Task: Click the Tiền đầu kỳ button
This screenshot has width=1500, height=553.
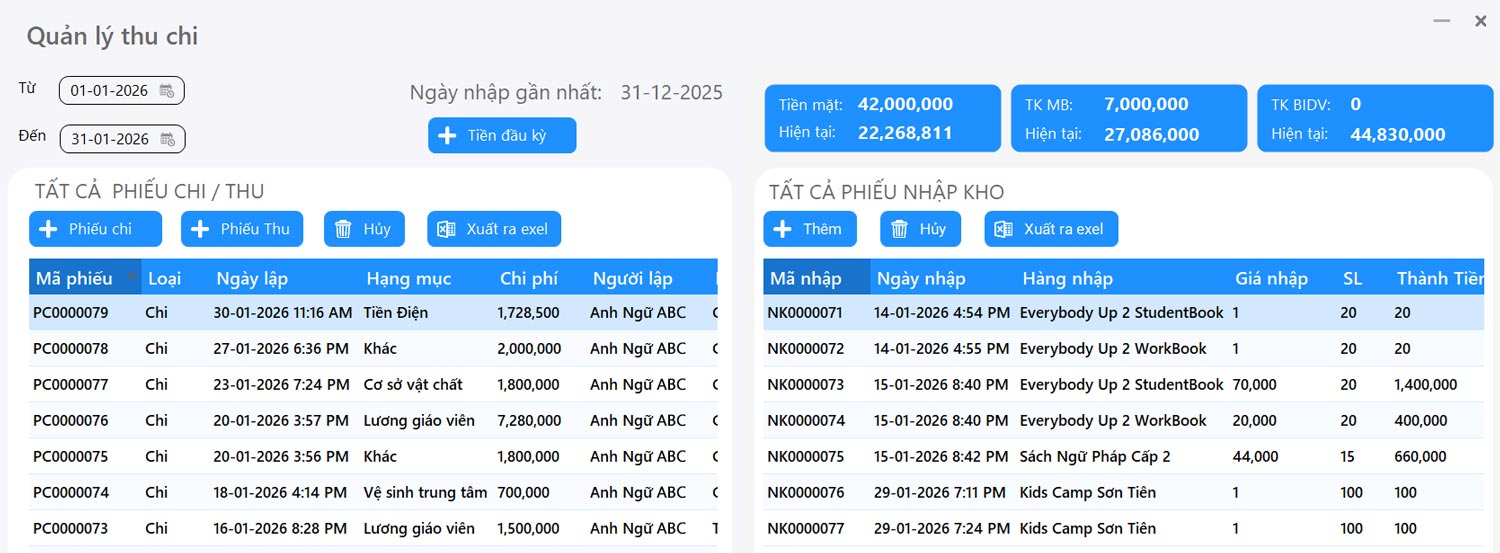Action: [502, 135]
